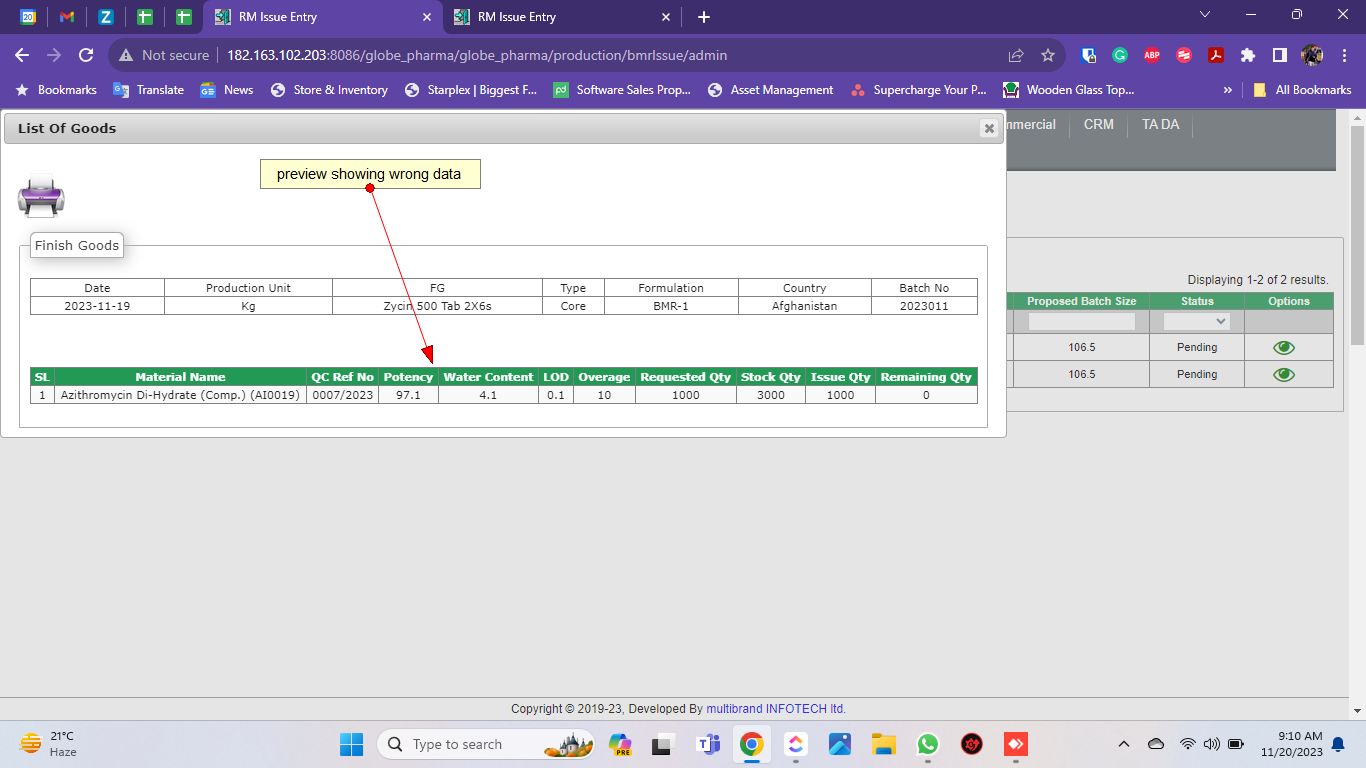Open Store & Inventory bookmark
Image resolution: width=1366 pixels, height=768 pixels.
click(329, 90)
